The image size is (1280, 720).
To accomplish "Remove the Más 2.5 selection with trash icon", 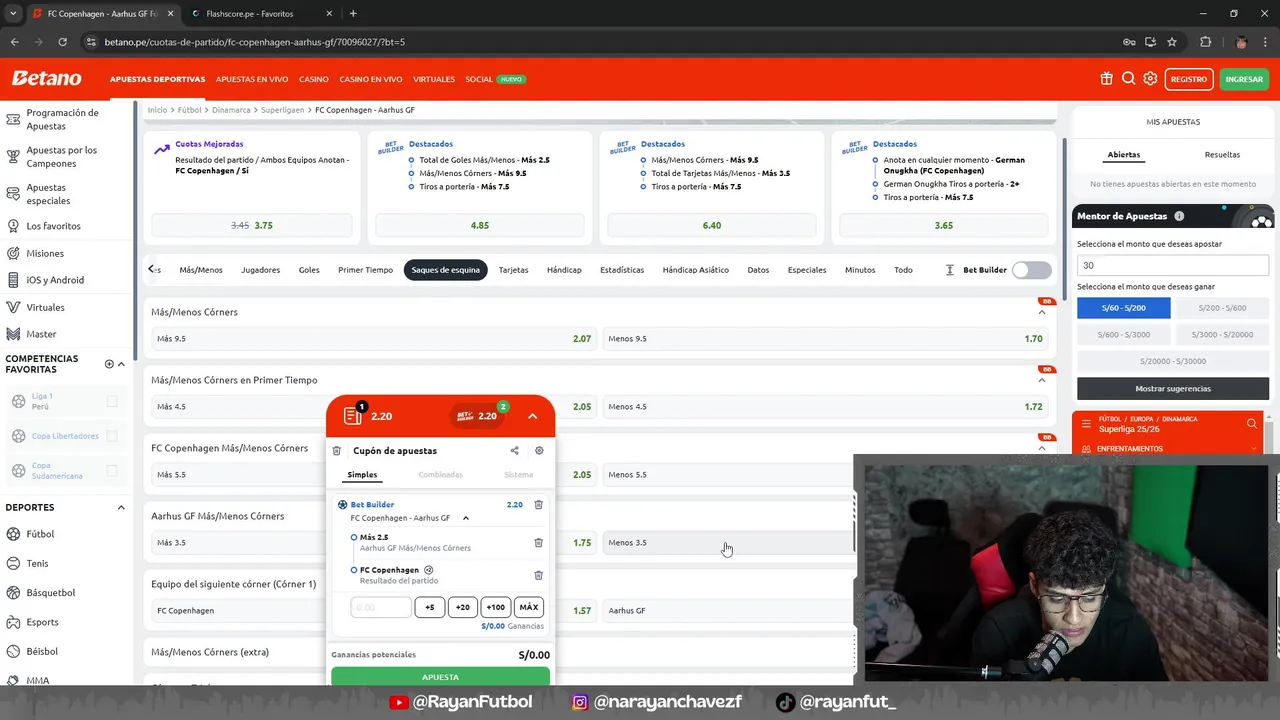I will pos(538,543).
